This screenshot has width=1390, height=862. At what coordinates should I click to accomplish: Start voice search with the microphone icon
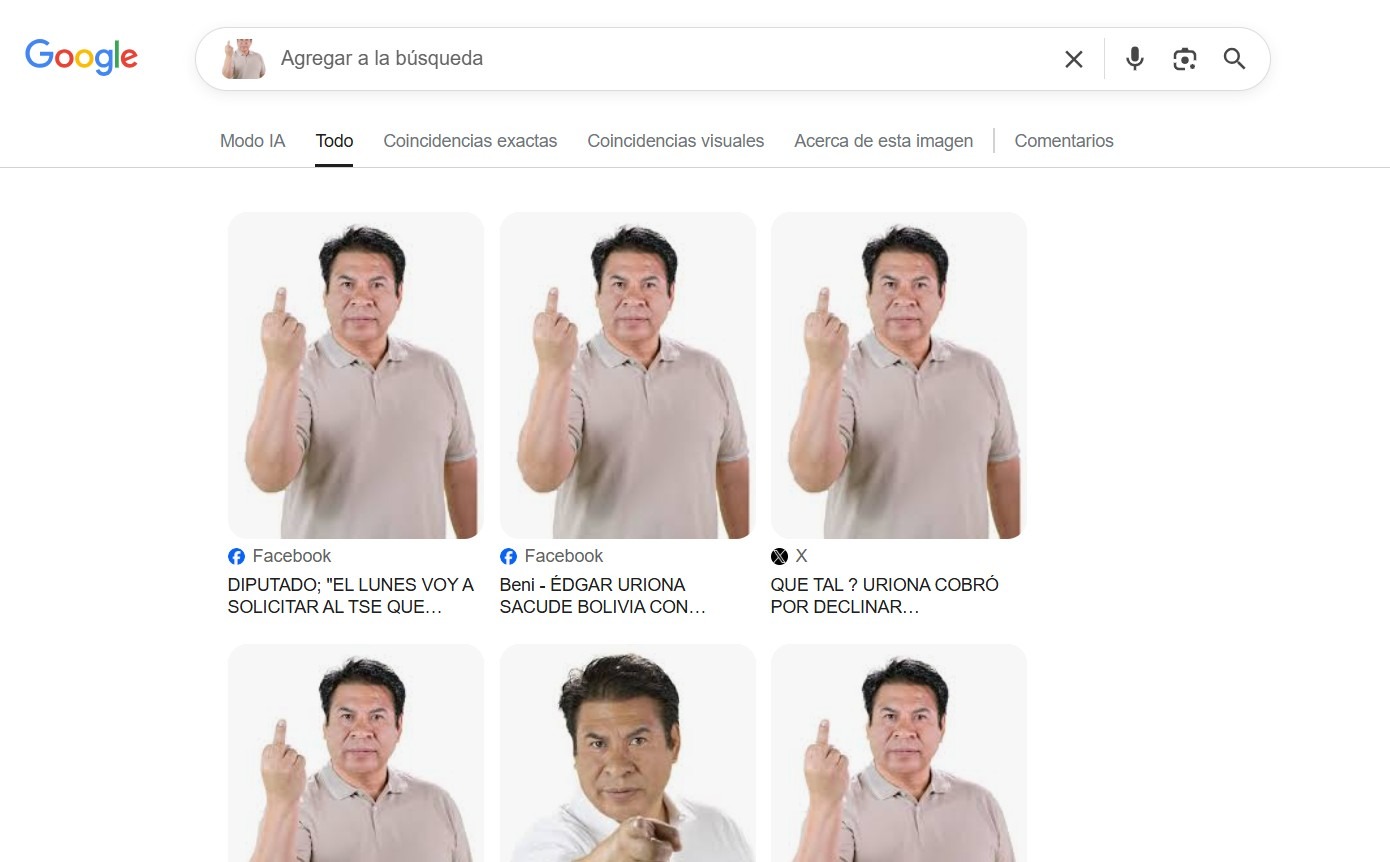pyautogui.click(x=1134, y=59)
